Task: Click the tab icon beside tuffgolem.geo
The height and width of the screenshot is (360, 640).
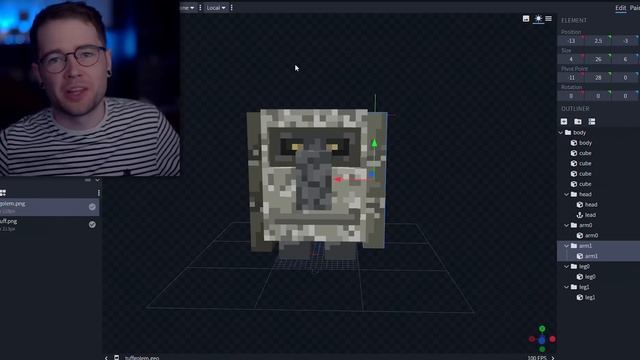Action: tap(117, 358)
